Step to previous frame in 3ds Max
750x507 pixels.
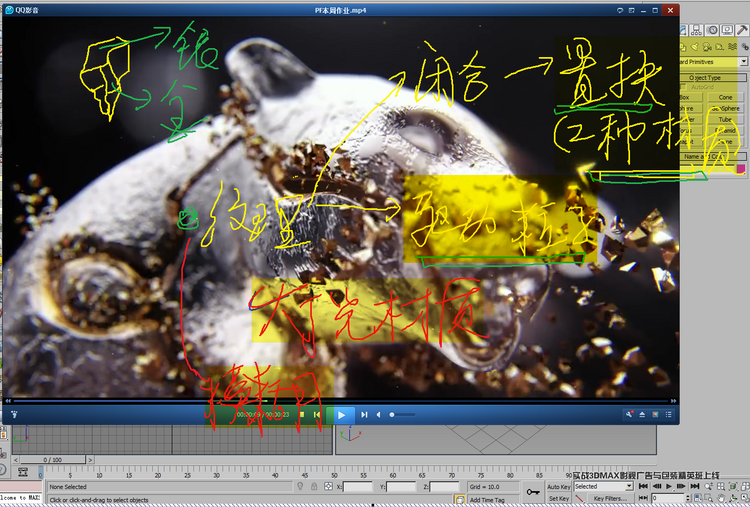pyautogui.click(x=656, y=486)
